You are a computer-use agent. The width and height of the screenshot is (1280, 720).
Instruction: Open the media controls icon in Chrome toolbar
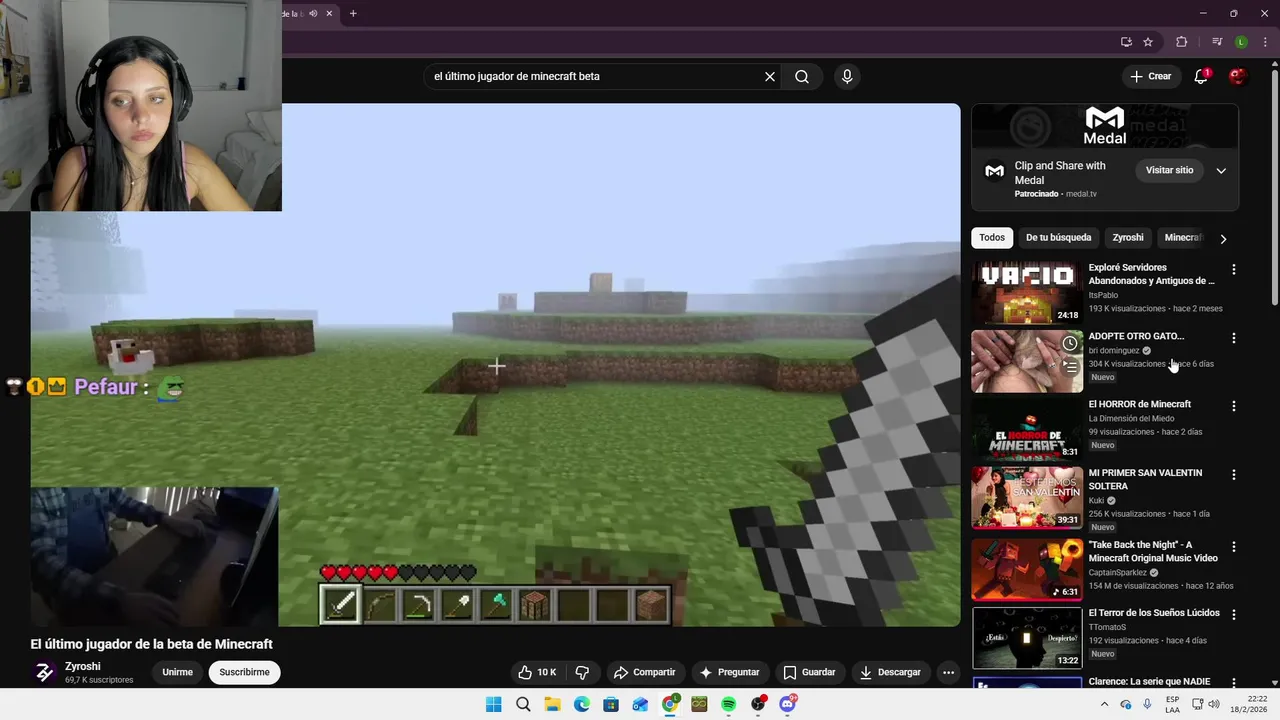(x=1217, y=42)
